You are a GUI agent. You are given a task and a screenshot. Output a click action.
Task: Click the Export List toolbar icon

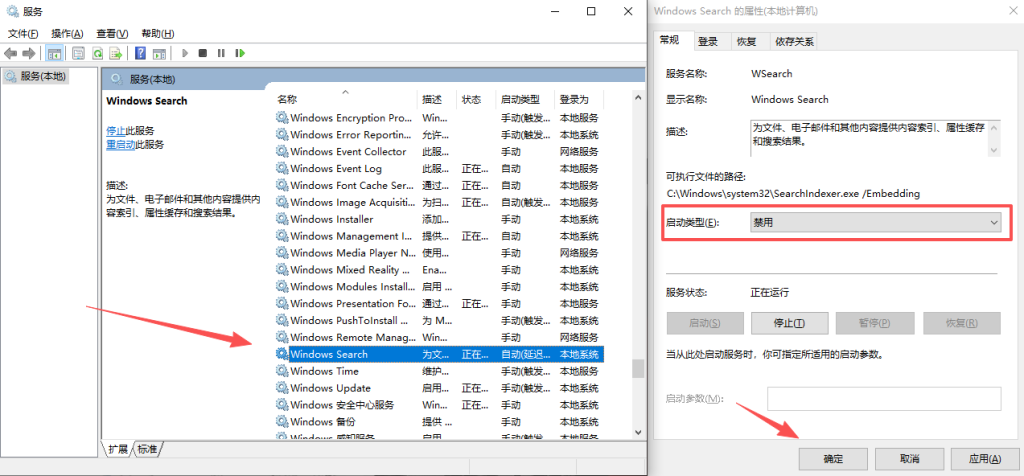tap(116, 53)
